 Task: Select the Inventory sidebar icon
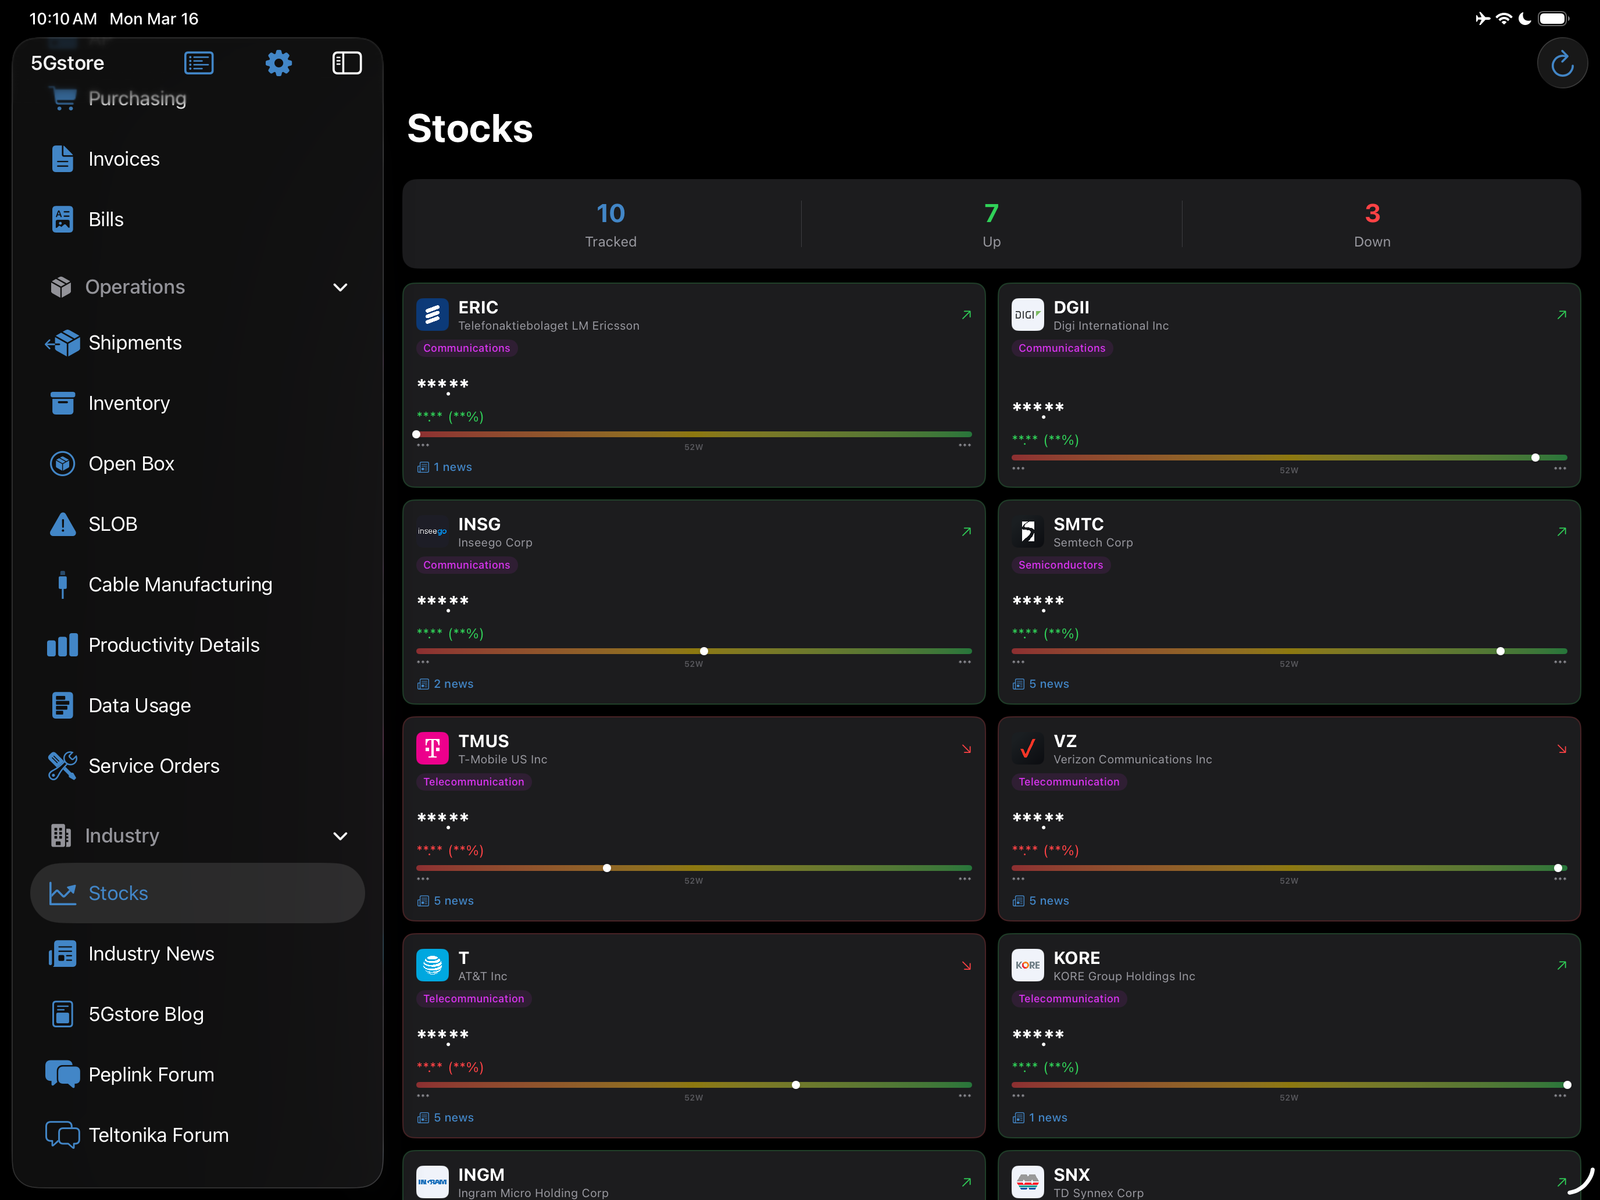coord(62,403)
